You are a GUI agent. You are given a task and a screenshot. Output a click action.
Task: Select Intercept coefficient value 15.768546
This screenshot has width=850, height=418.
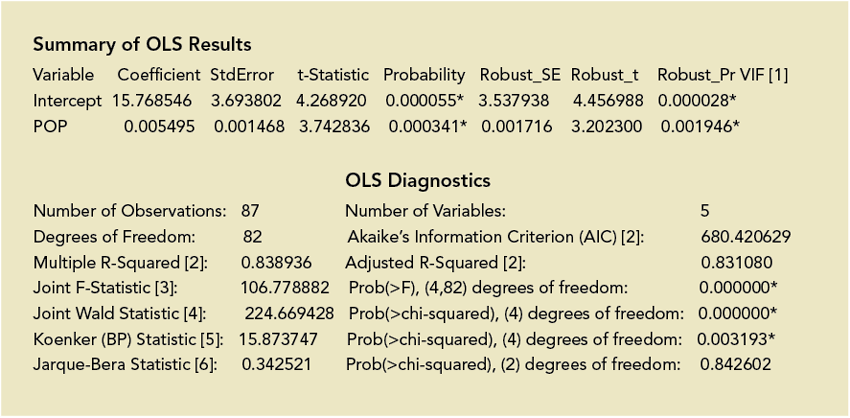tap(154, 101)
